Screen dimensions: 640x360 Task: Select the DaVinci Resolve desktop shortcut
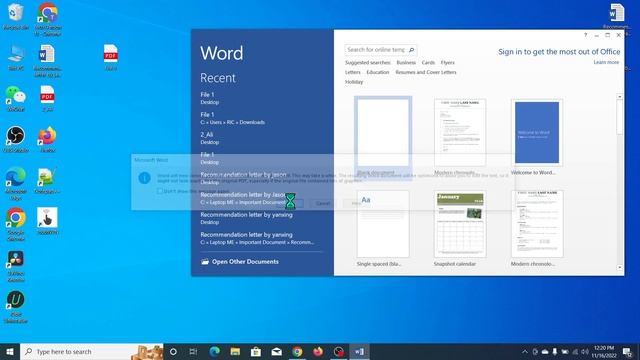pyautogui.click(x=16, y=265)
